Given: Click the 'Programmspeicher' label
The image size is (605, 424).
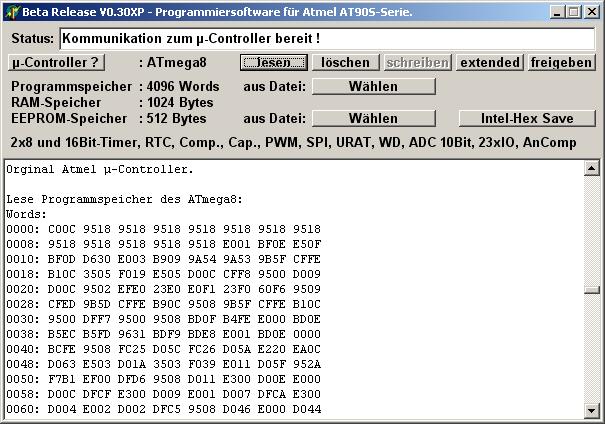Looking at the screenshot, I should click(71, 87).
